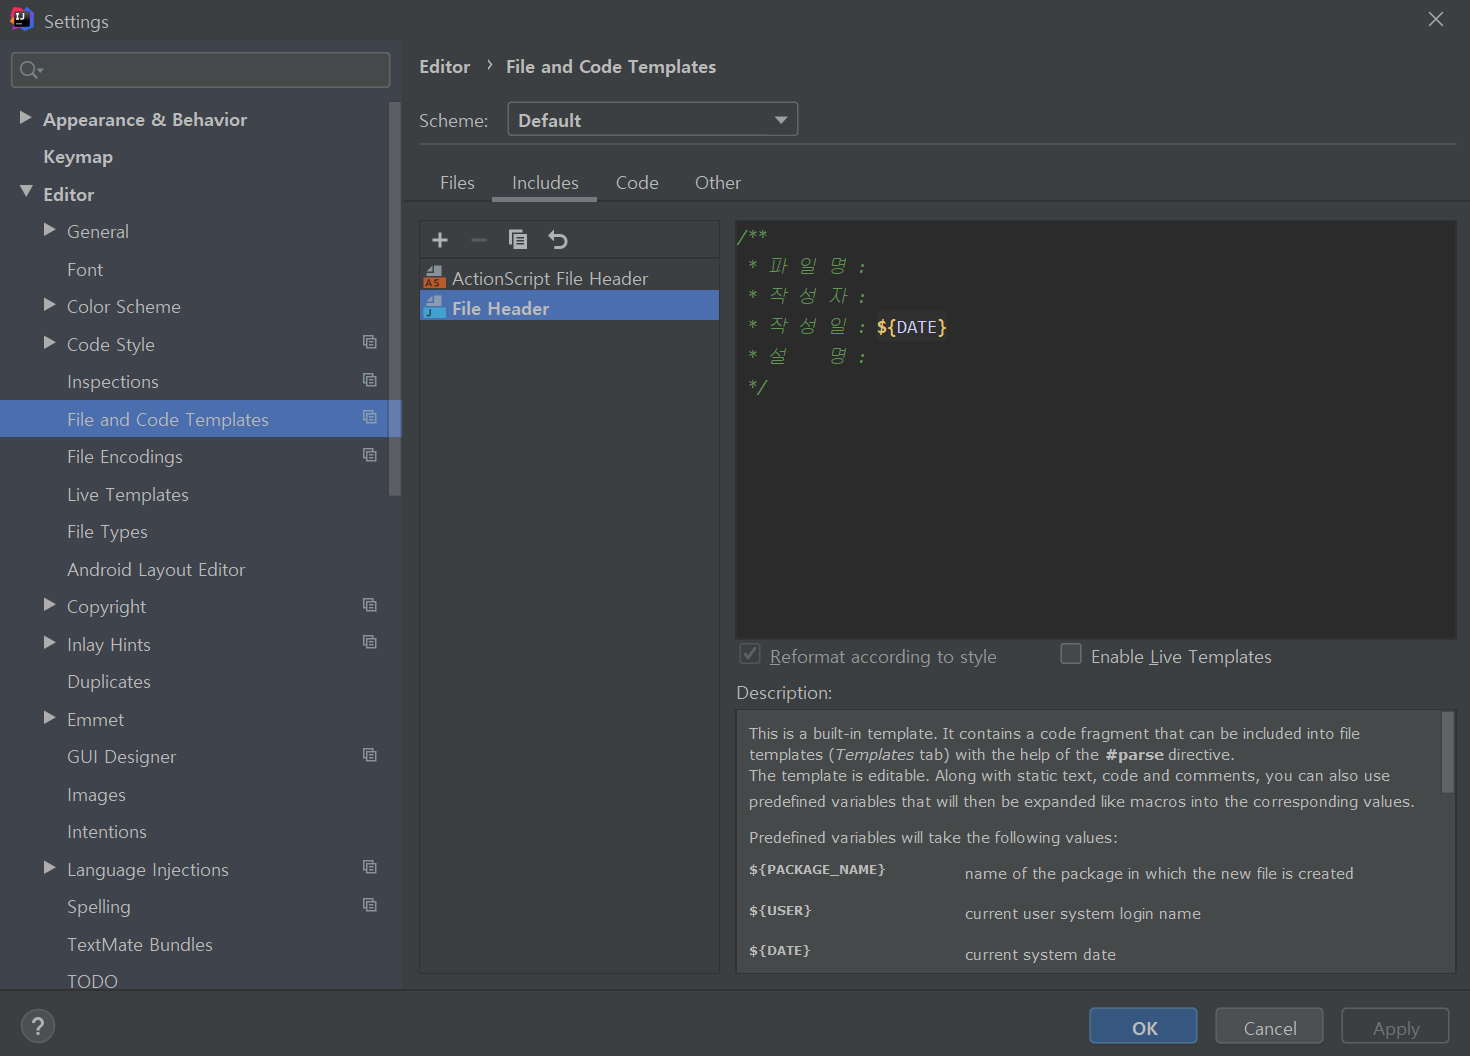Click the copy-settings icon beside Code Style
Screen dimensions: 1470x1056
coord(370,342)
